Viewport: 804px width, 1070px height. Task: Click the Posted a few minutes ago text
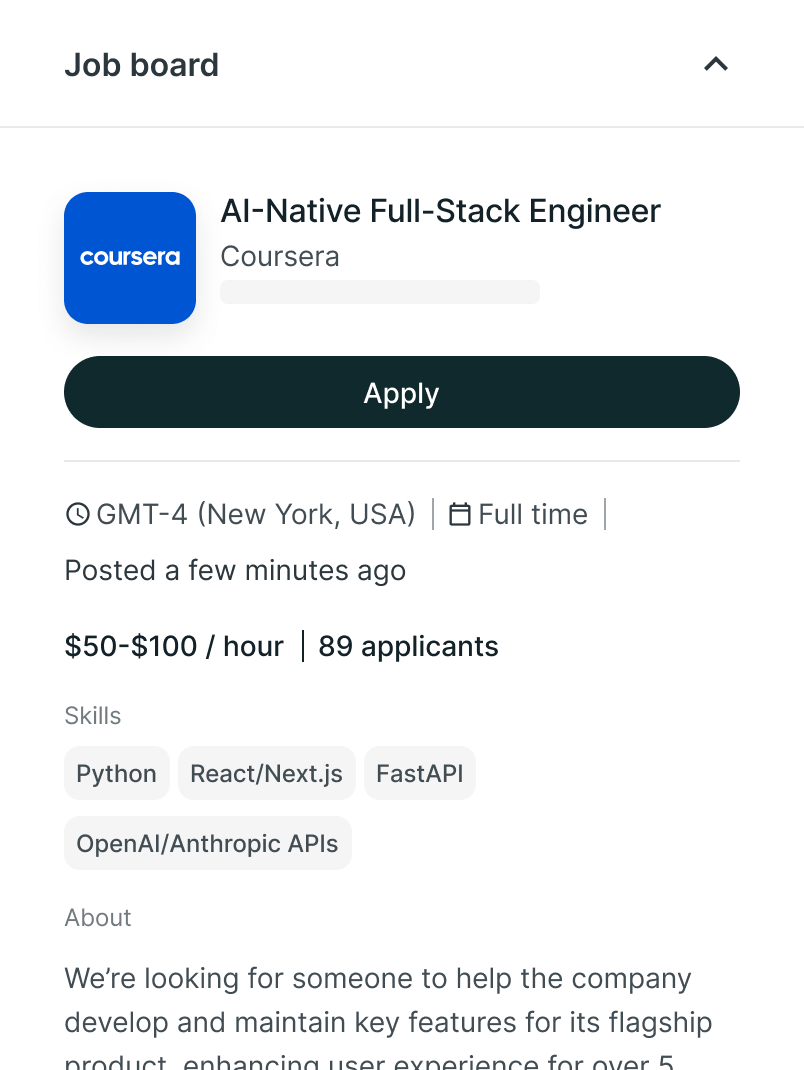(235, 570)
